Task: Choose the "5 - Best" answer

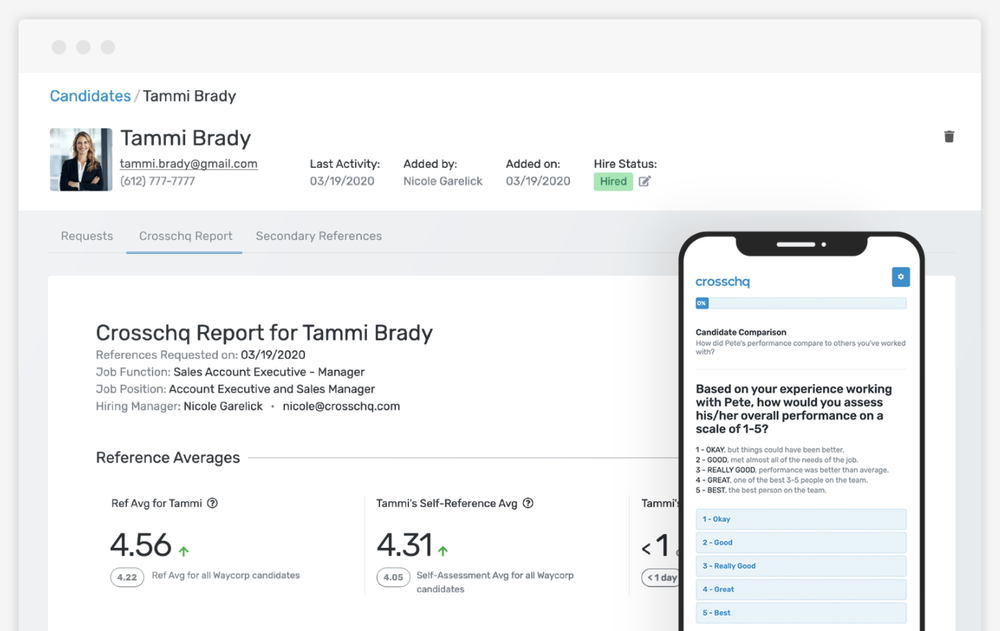Action: 801,612
